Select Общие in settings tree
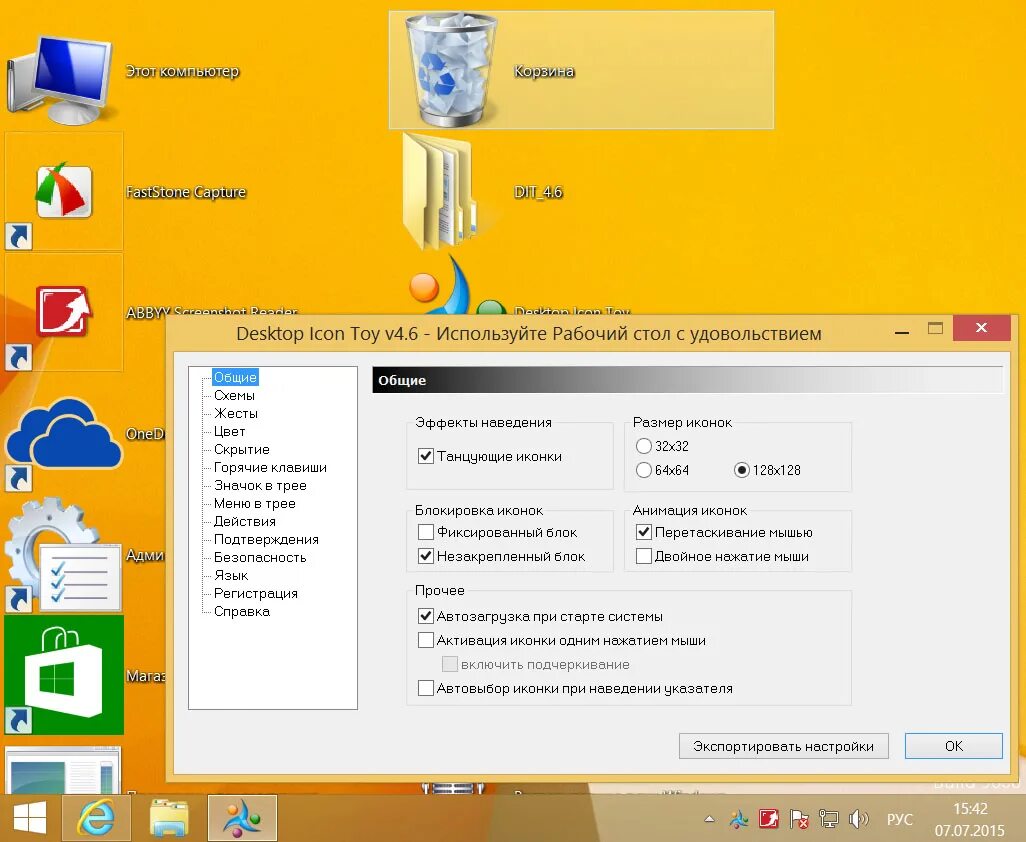Viewport: 1026px width, 842px height. pos(235,377)
